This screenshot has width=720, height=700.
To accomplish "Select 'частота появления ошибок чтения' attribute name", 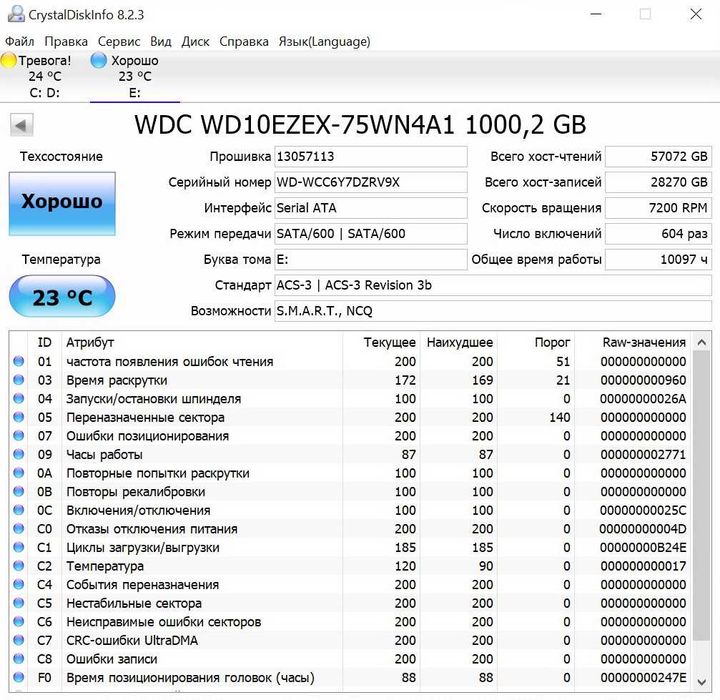I will tap(169, 362).
